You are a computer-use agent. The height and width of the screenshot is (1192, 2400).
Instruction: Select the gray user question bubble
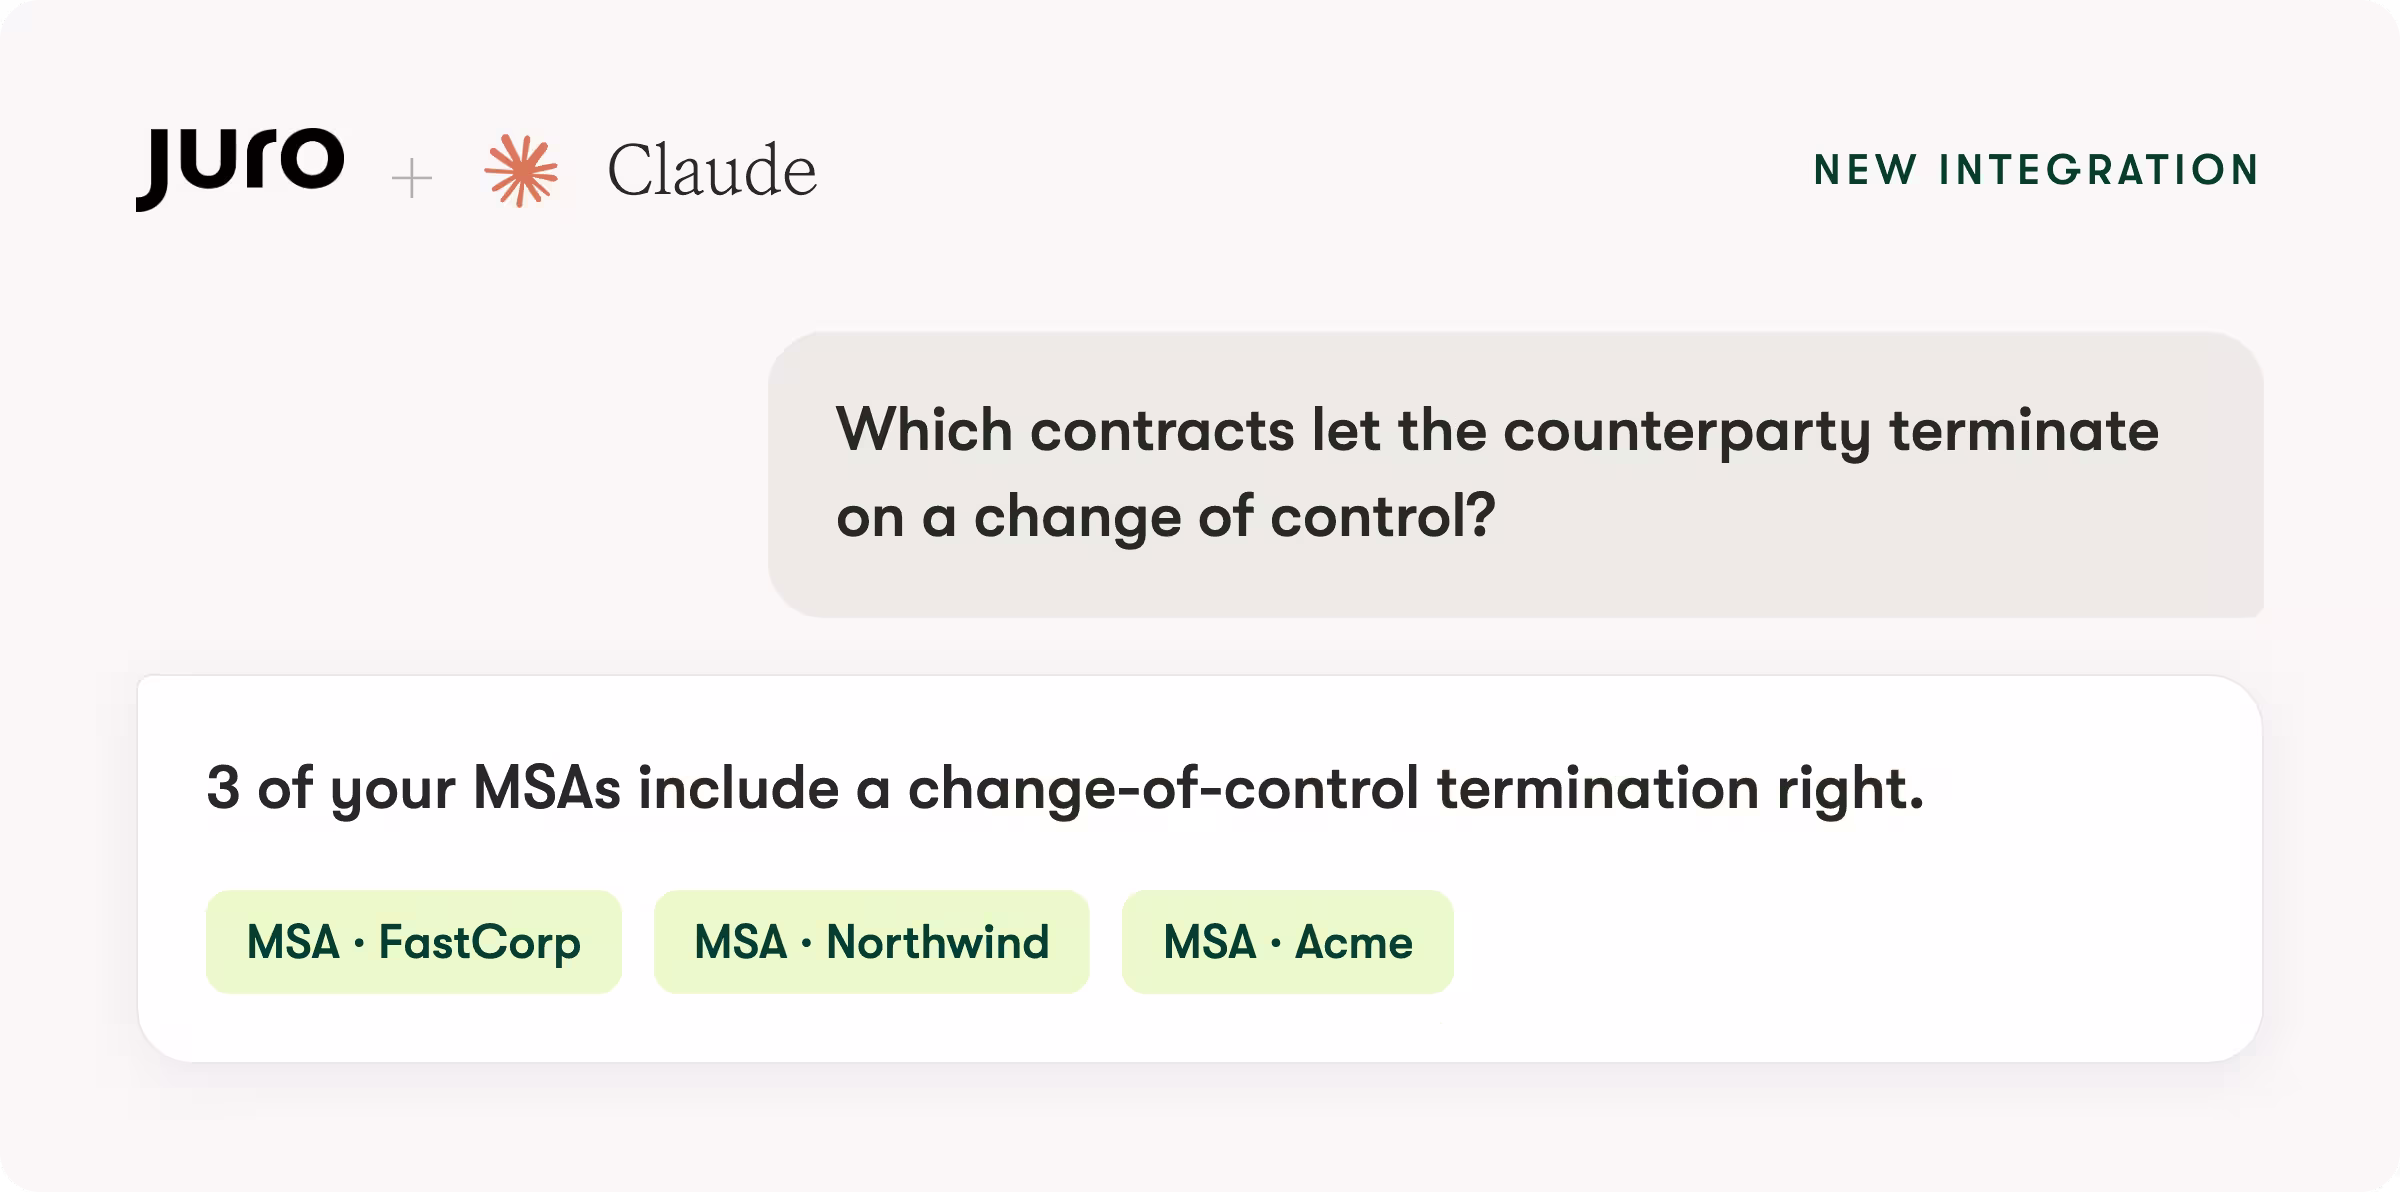coord(1515,474)
